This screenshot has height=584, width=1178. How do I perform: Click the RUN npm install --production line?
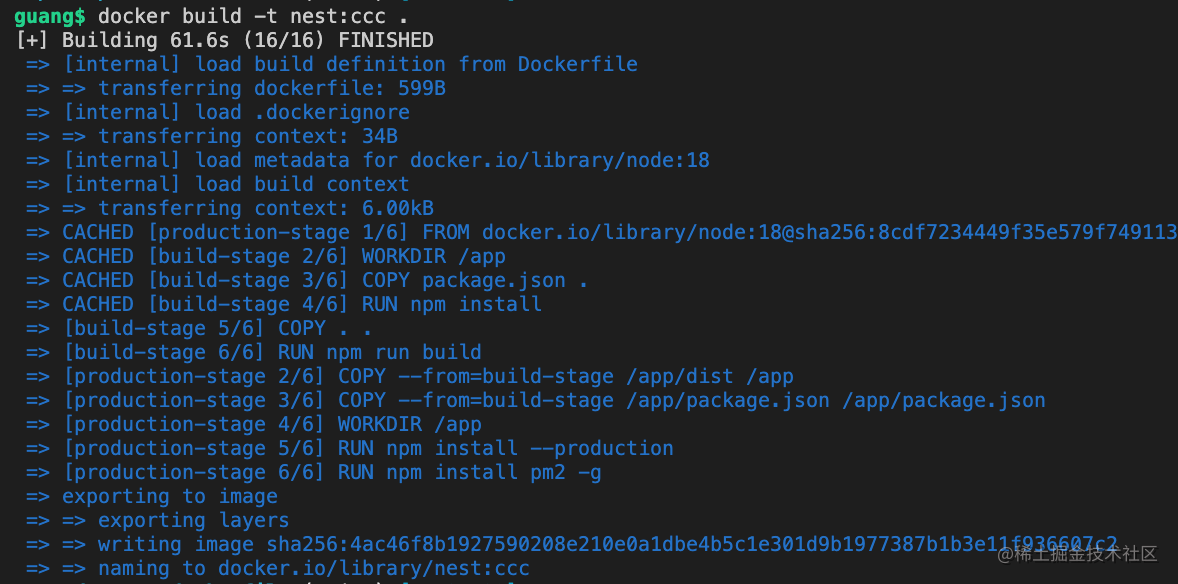(349, 449)
